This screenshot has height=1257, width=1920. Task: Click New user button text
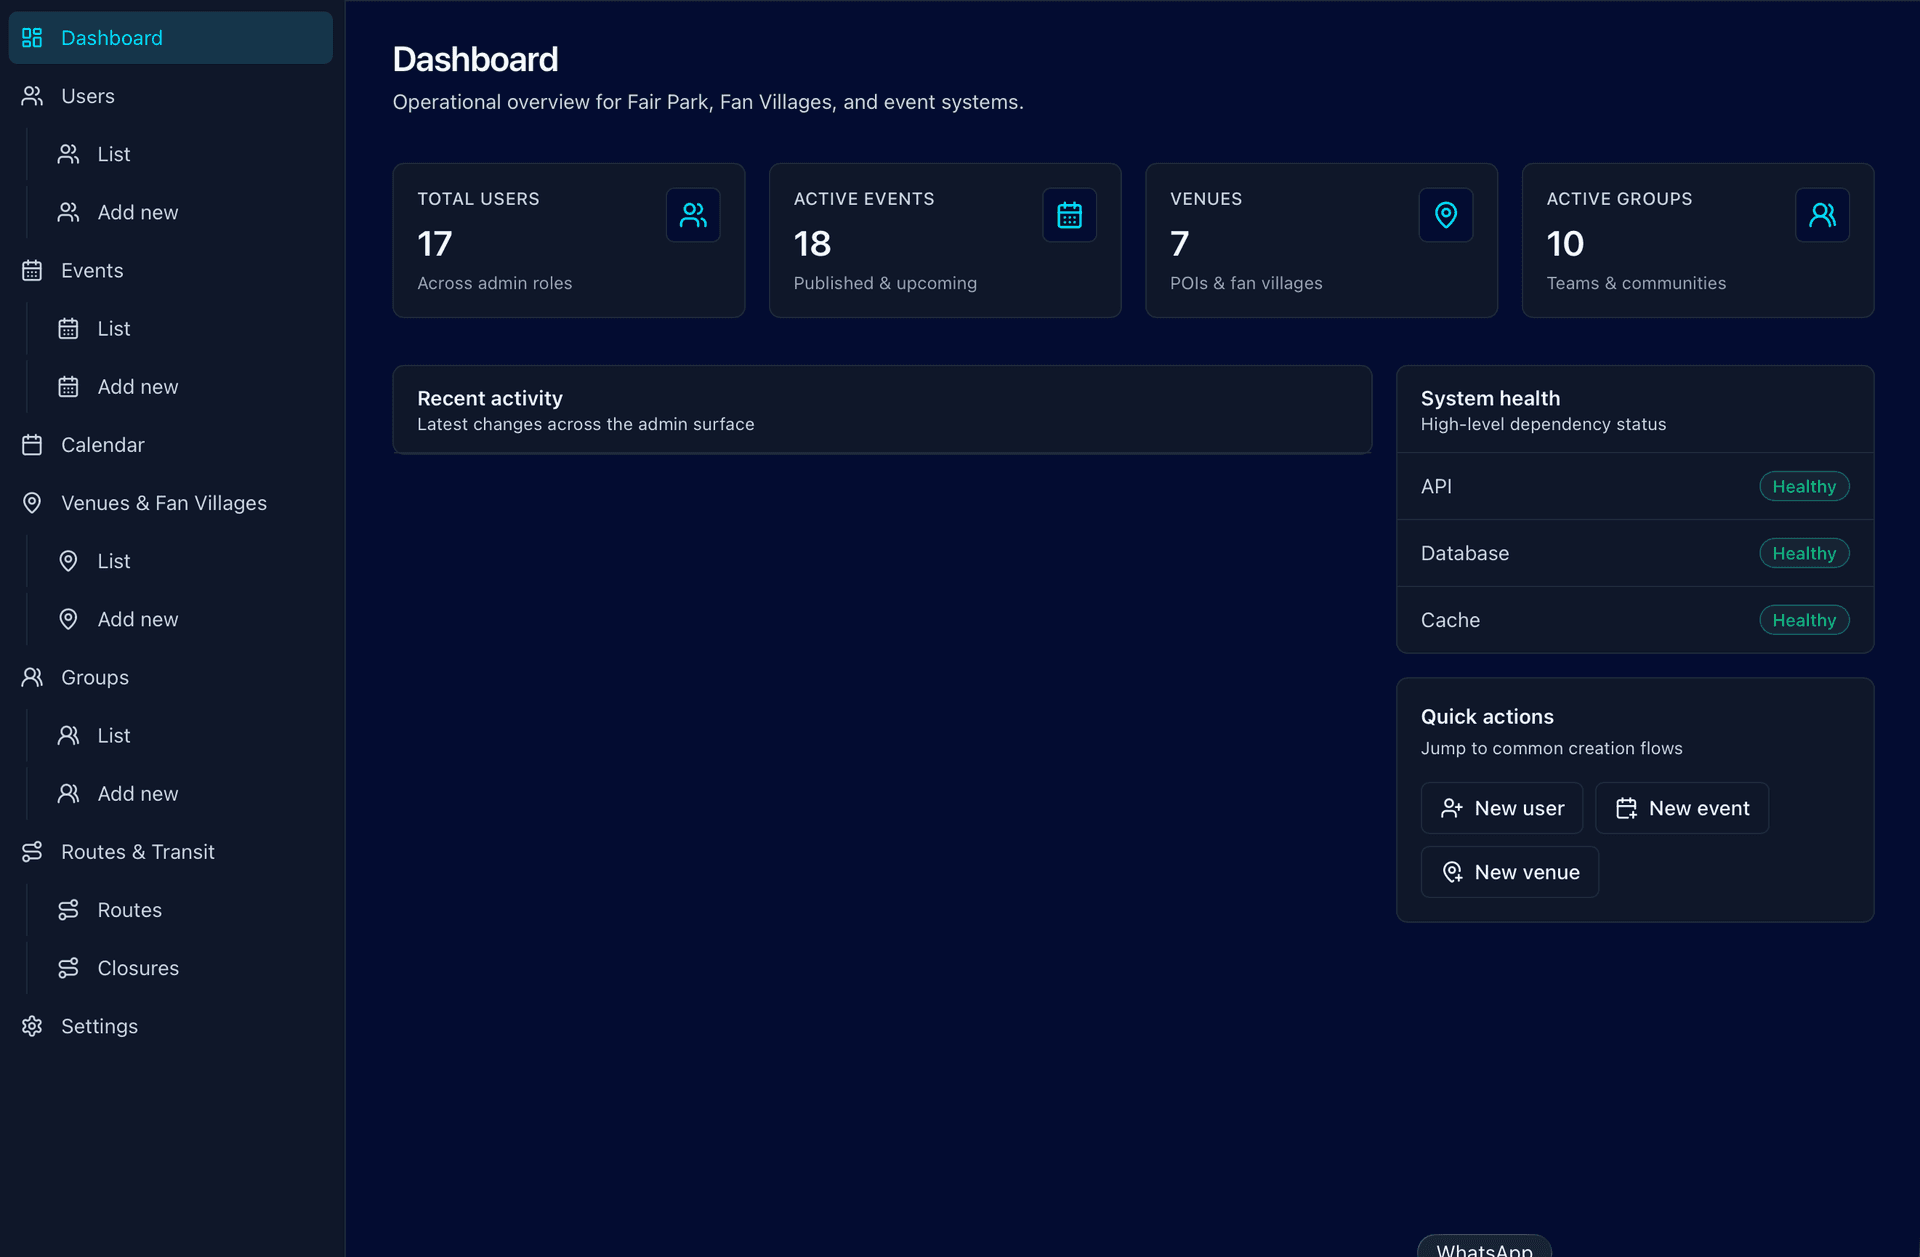click(1519, 808)
